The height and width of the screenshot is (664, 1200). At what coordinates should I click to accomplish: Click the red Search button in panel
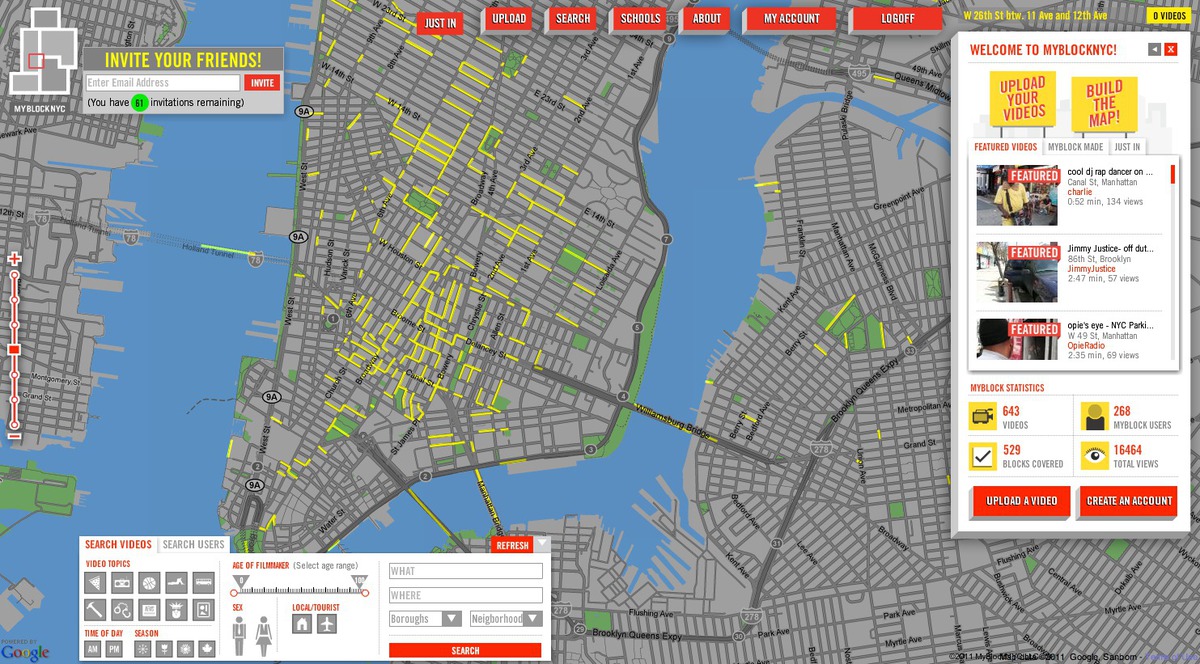(x=465, y=650)
